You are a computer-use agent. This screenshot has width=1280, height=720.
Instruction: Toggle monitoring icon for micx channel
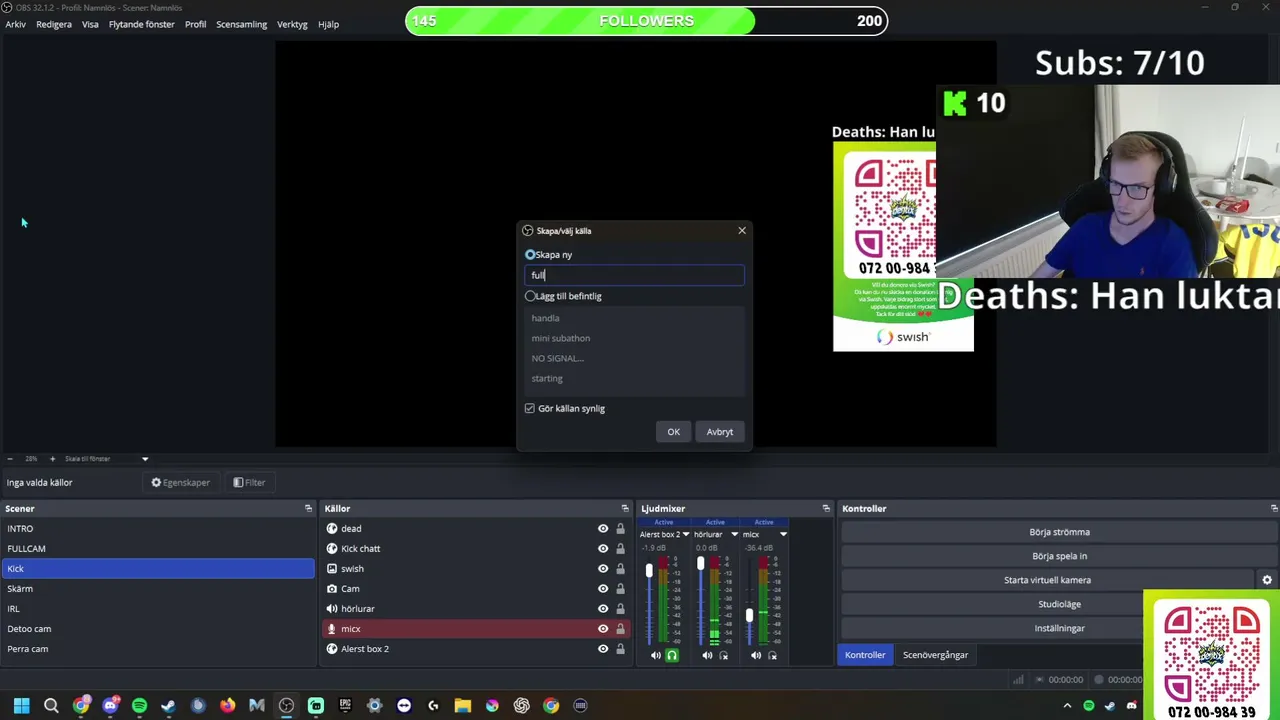click(x=772, y=656)
